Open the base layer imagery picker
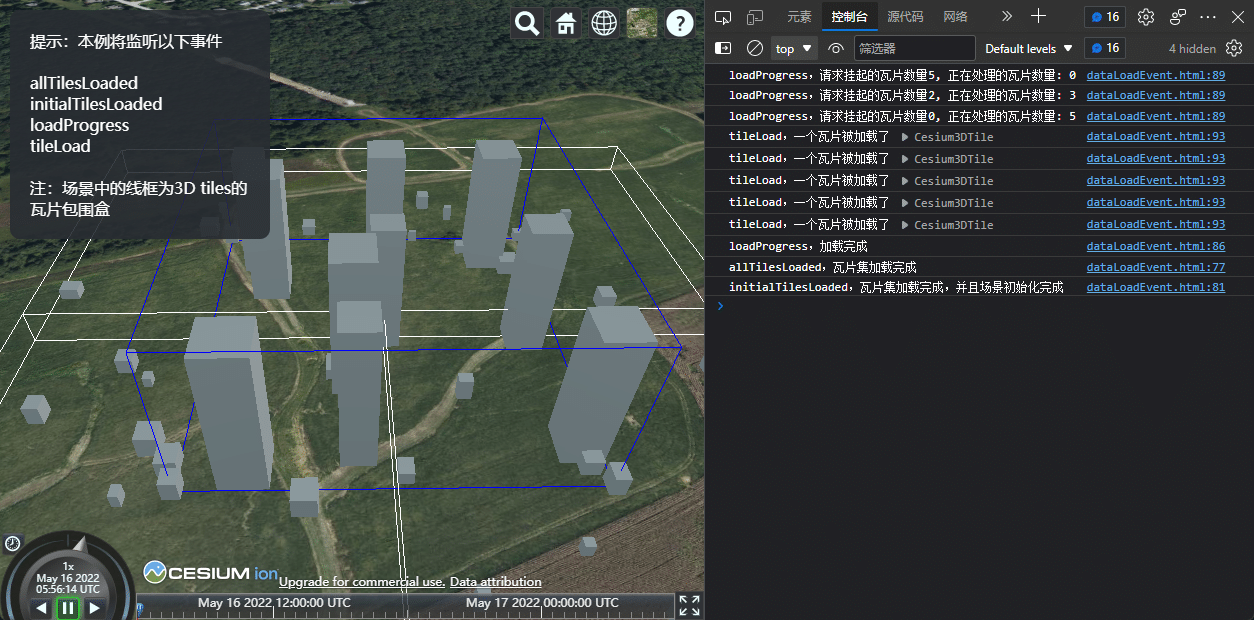The width and height of the screenshot is (1254, 620). tap(642, 23)
